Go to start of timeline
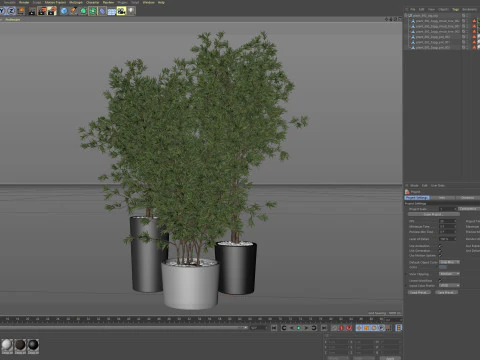This screenshot has height=360, width=480. pos(274,328)
